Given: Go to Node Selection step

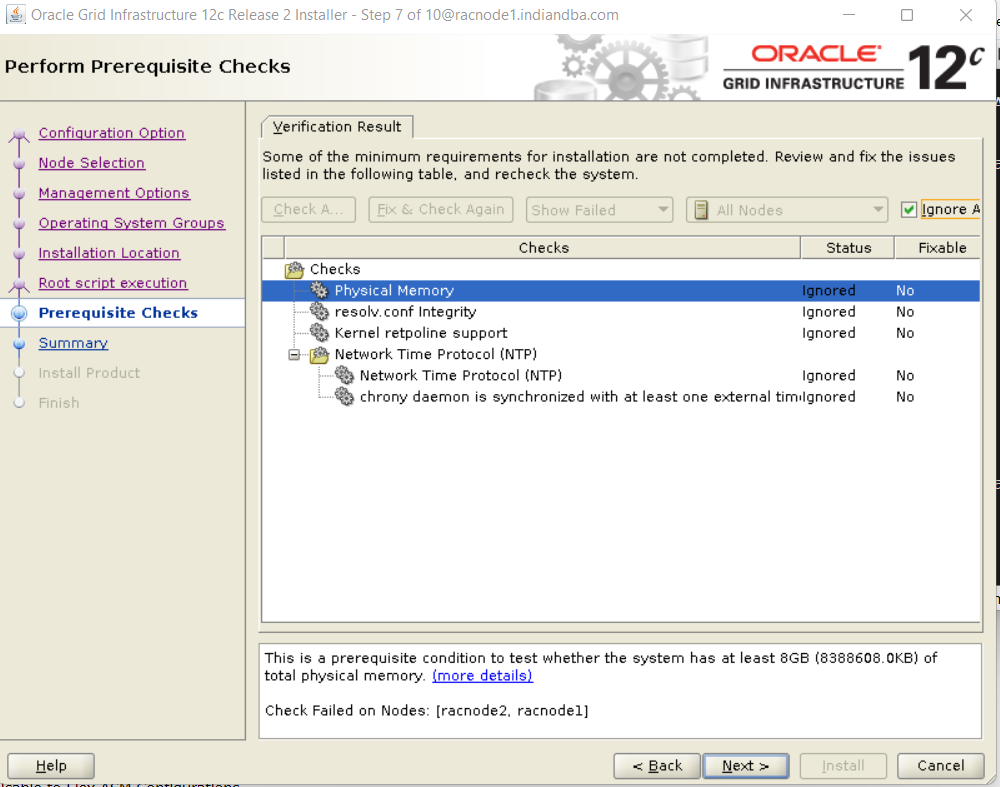Looking at the screenshot, I should pyautogui.click(x=92, y=163).
